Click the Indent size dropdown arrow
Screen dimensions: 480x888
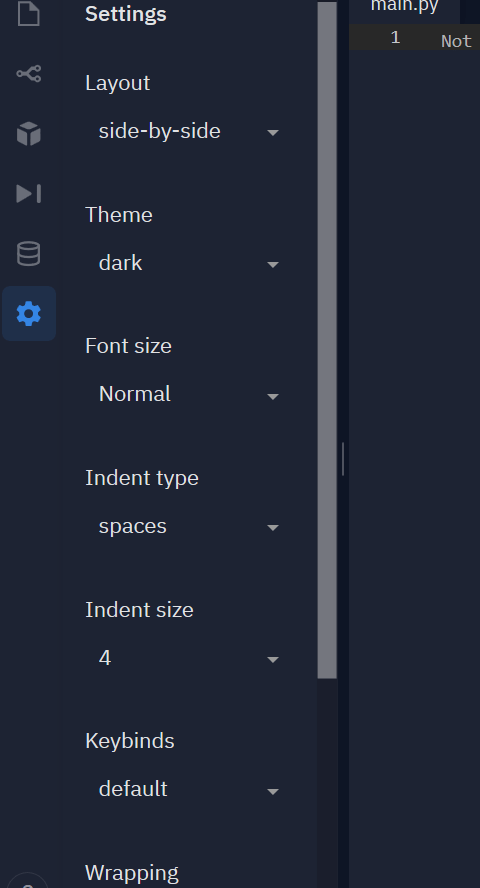(x=273, y=660)
